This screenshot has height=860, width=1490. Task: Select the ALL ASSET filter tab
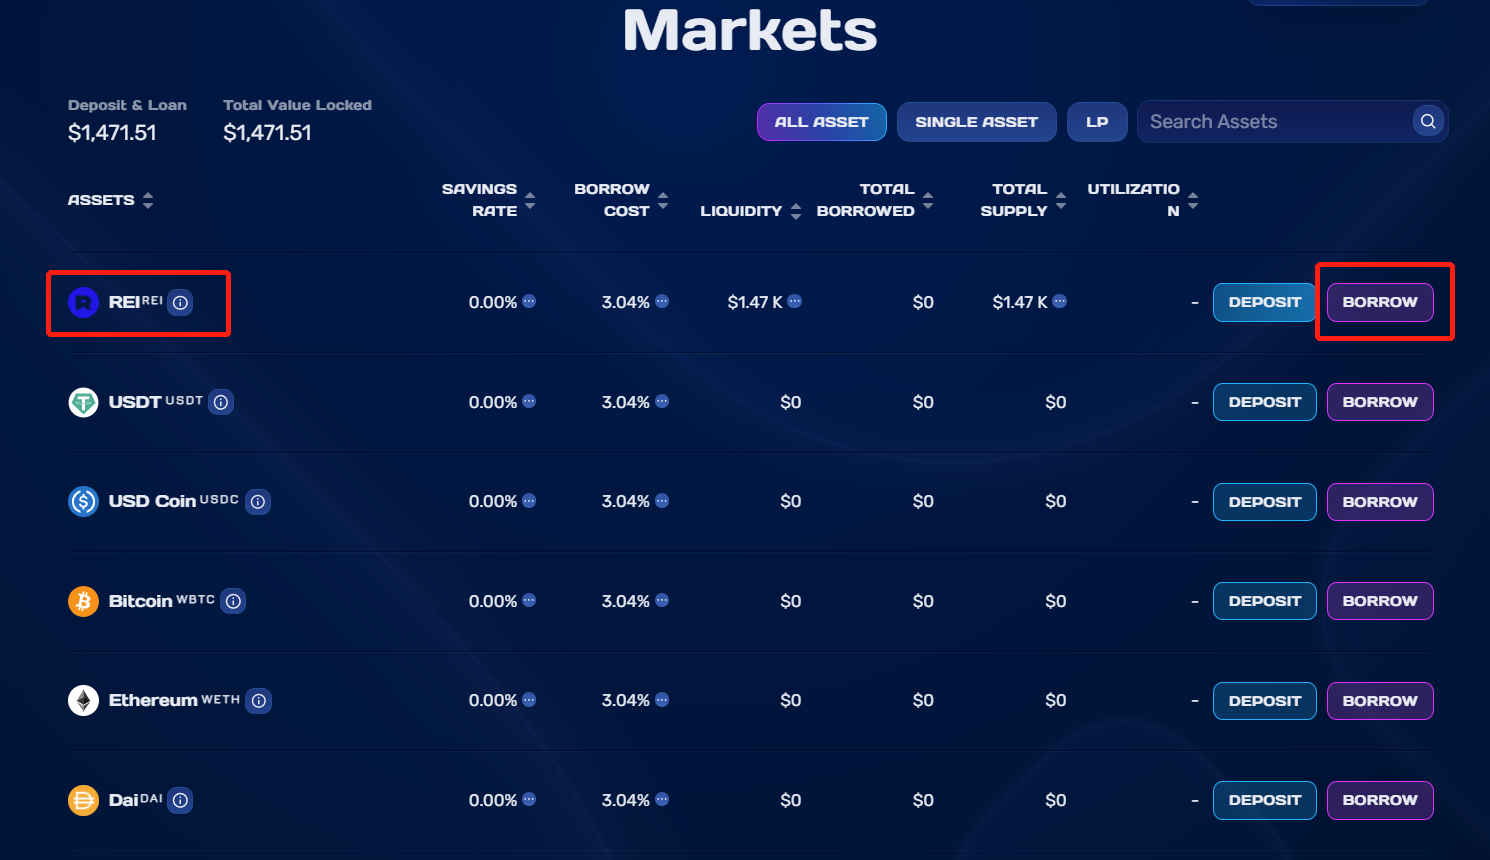point(822,122)
